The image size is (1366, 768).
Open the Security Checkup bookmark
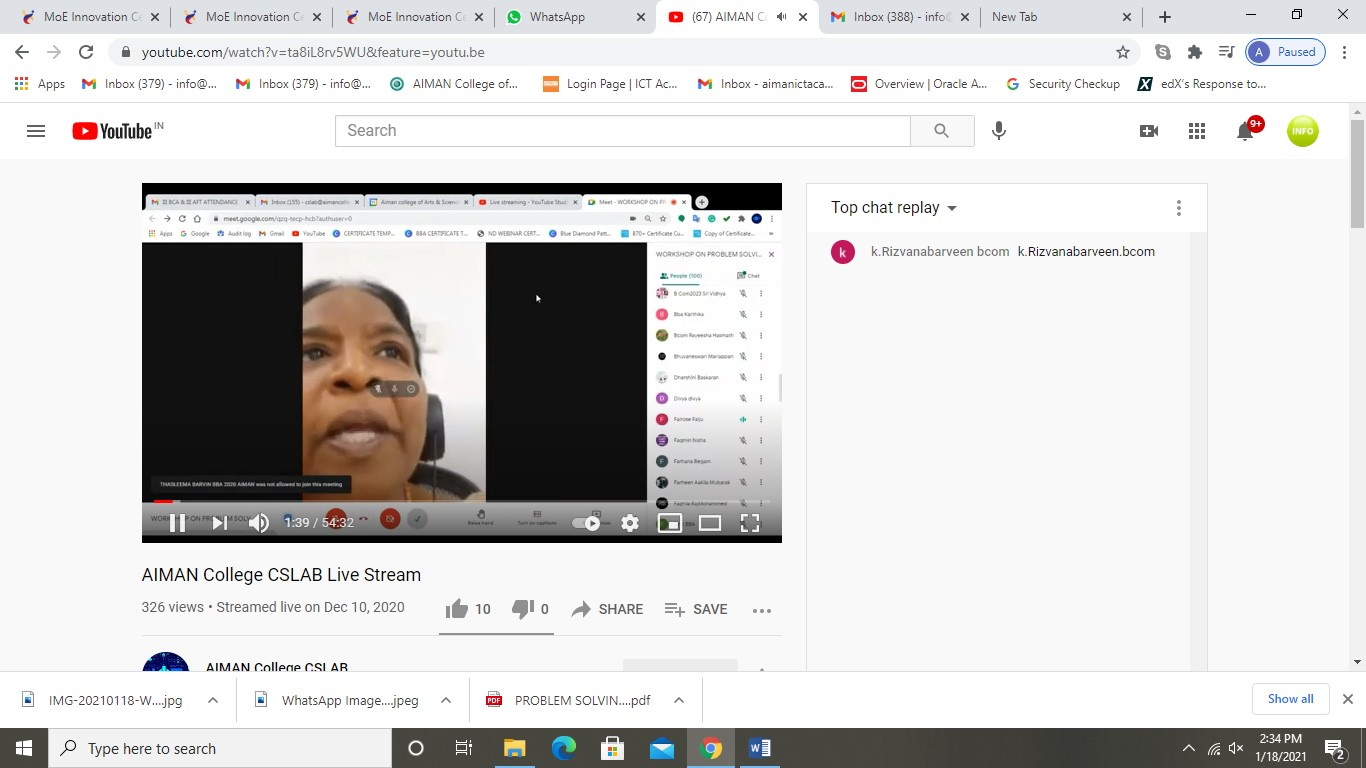tap(1063, 84)
